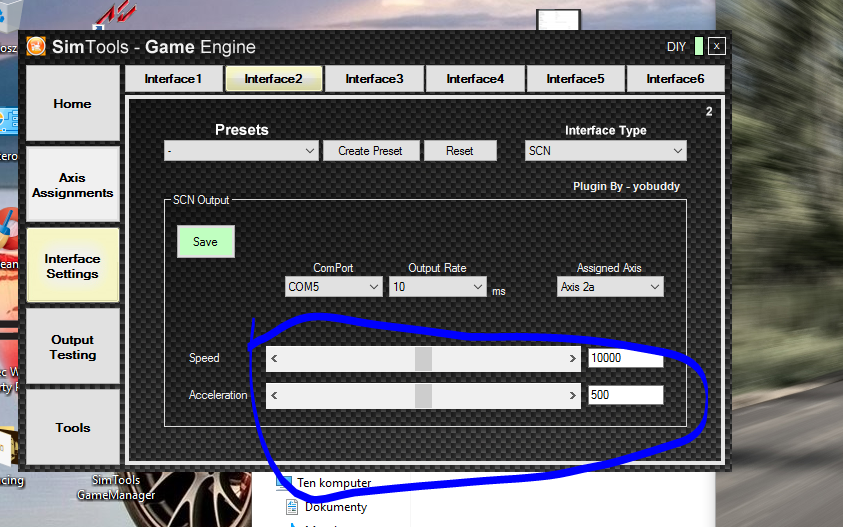Save the SCN Output settings

pos(205,241)
